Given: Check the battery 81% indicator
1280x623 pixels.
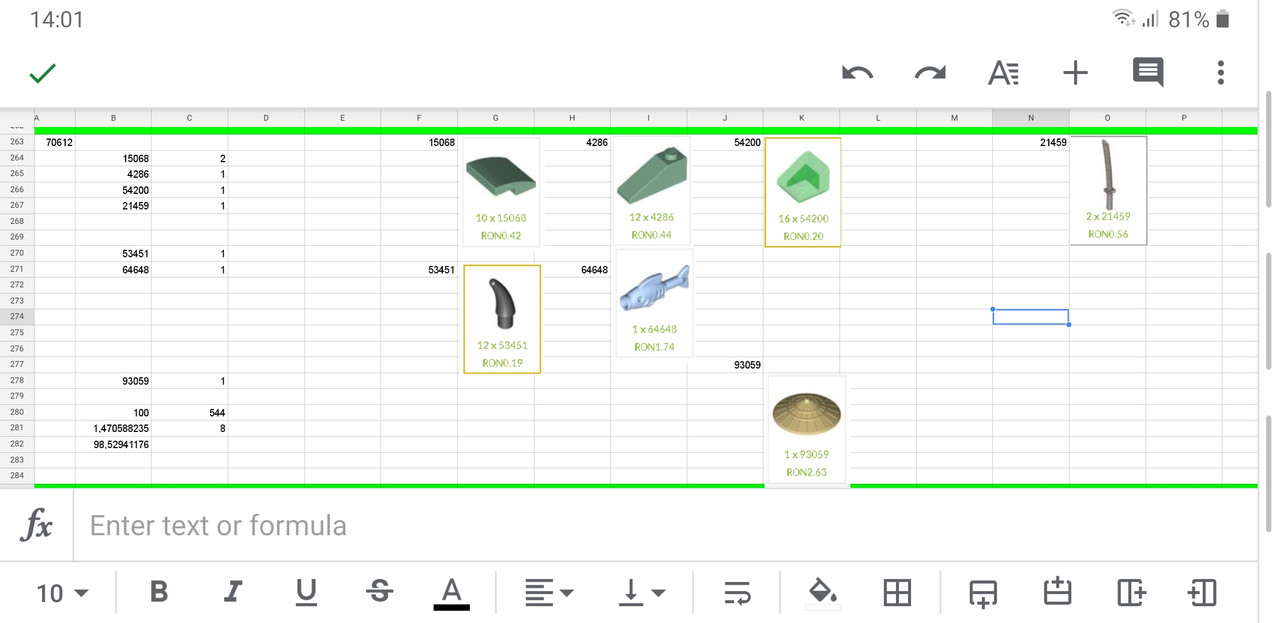Looking at the screenshot, I should 1199,19.
